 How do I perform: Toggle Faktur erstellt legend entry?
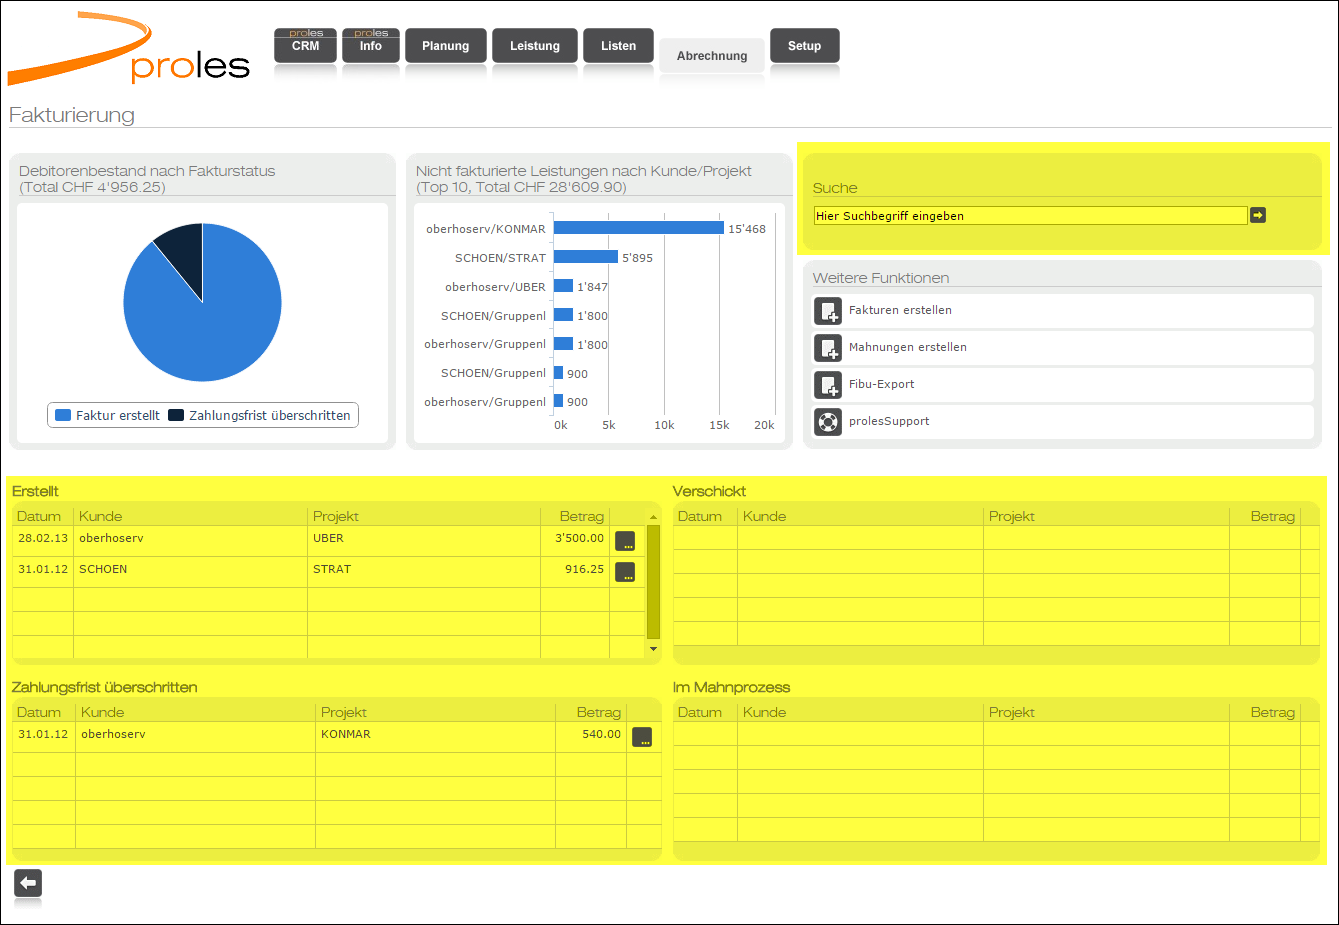[x=108, y=416]
